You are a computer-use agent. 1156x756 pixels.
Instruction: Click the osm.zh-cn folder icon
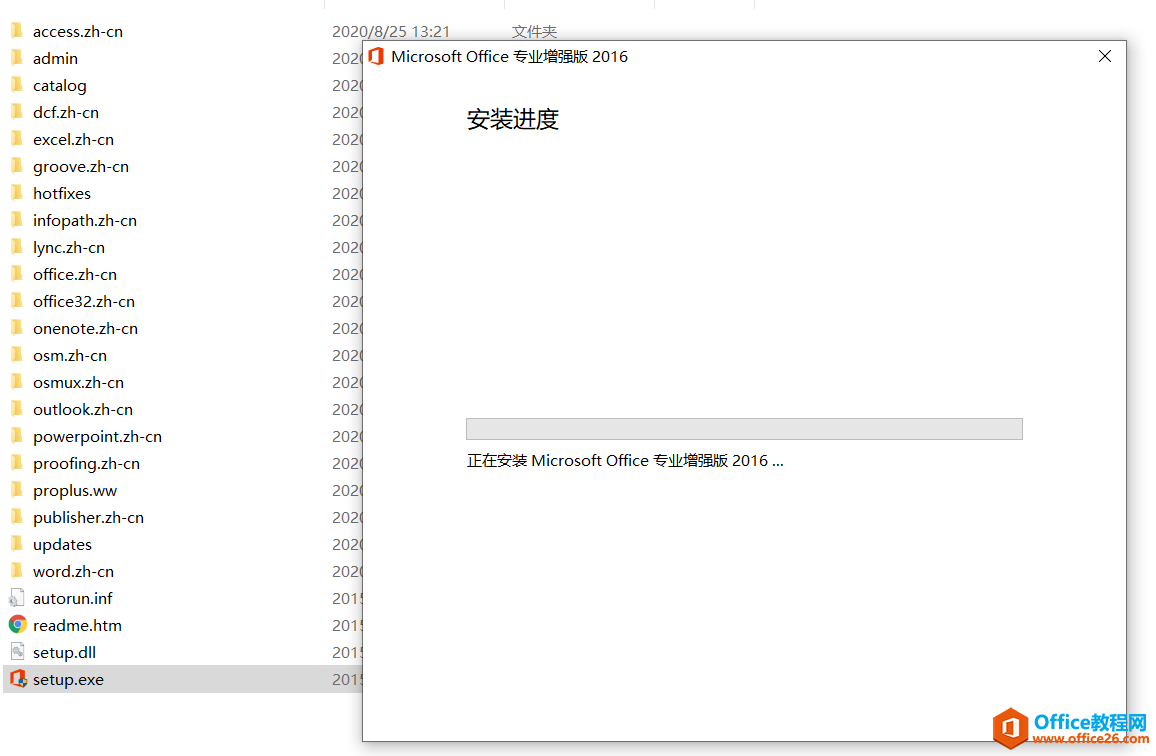click(17, 355)
